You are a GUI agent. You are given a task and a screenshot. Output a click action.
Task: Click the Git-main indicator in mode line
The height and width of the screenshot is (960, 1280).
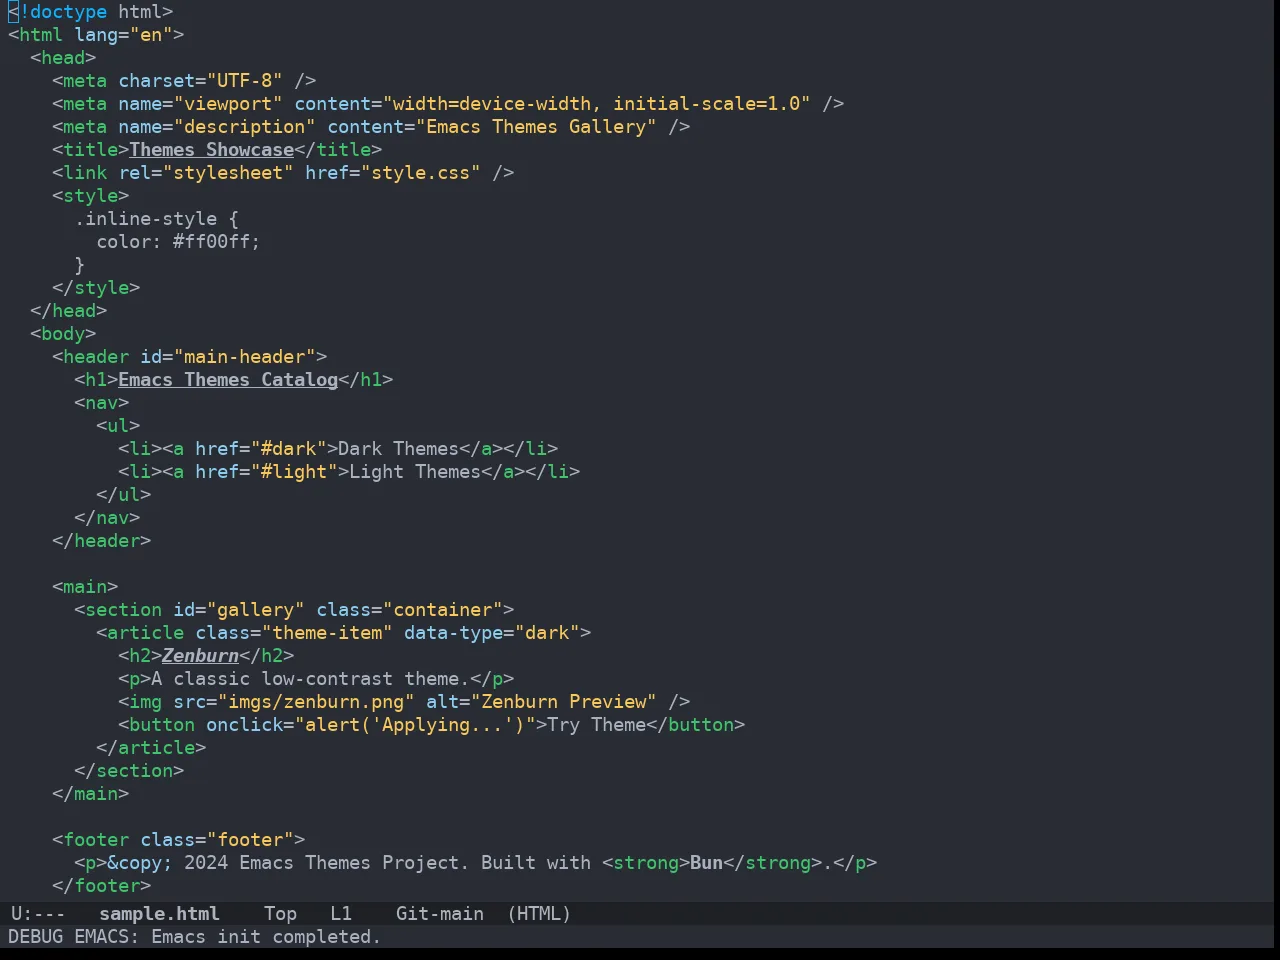[440, 913]
